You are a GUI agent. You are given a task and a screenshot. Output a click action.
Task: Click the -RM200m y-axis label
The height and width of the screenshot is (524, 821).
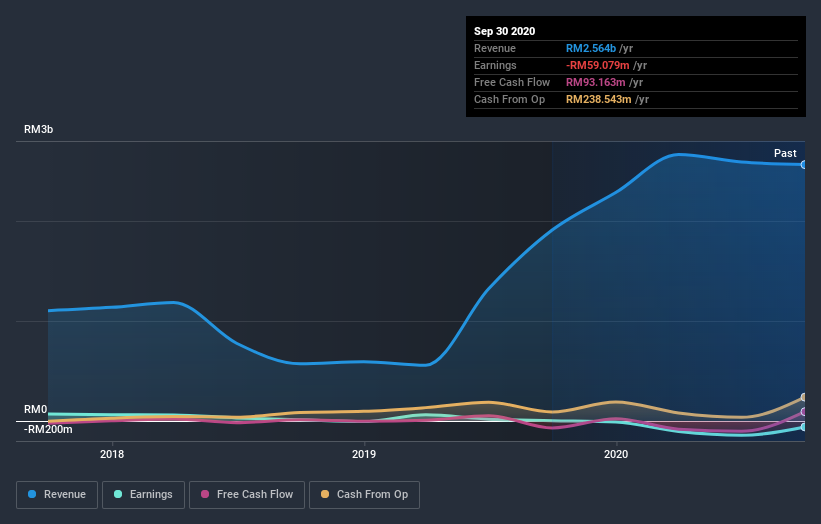48,429
